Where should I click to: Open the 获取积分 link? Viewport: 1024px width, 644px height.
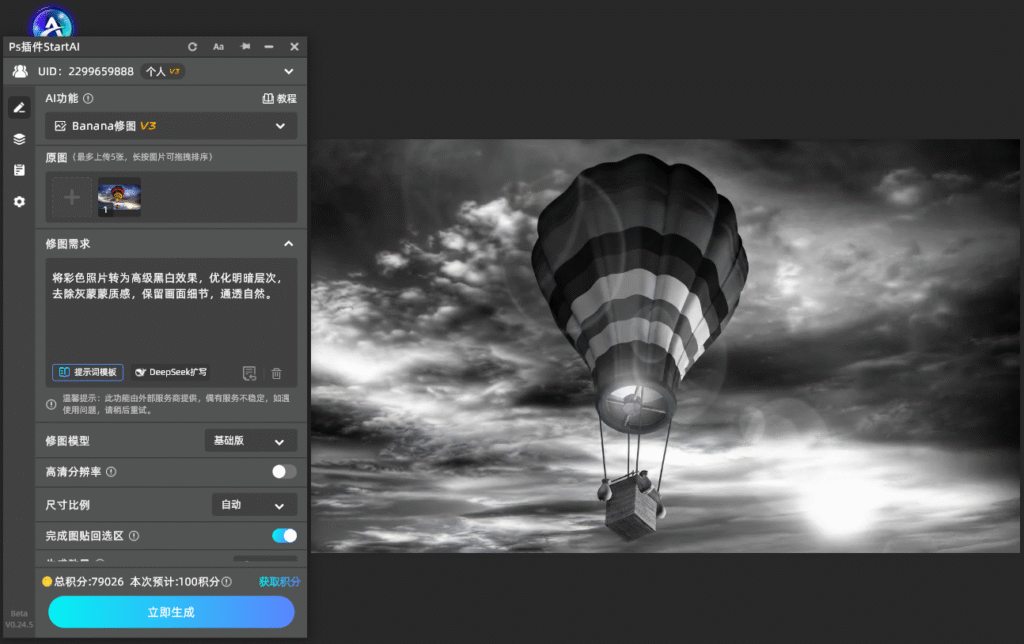(x=280, y=581)
